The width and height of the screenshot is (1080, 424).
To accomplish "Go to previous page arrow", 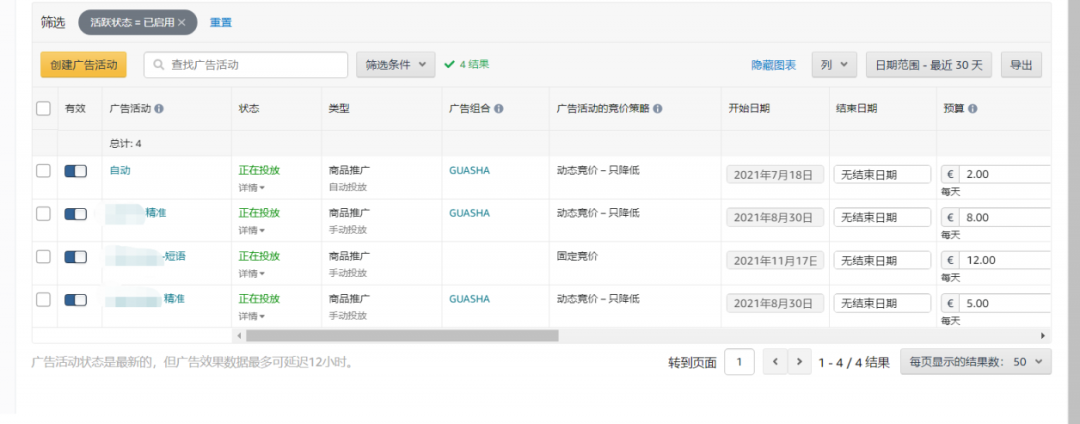I will click(x=775, y=361).
